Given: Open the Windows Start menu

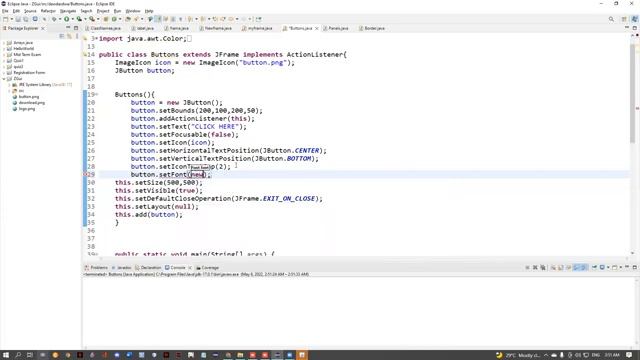Looking at the screenshot, I should pos(6,355).
